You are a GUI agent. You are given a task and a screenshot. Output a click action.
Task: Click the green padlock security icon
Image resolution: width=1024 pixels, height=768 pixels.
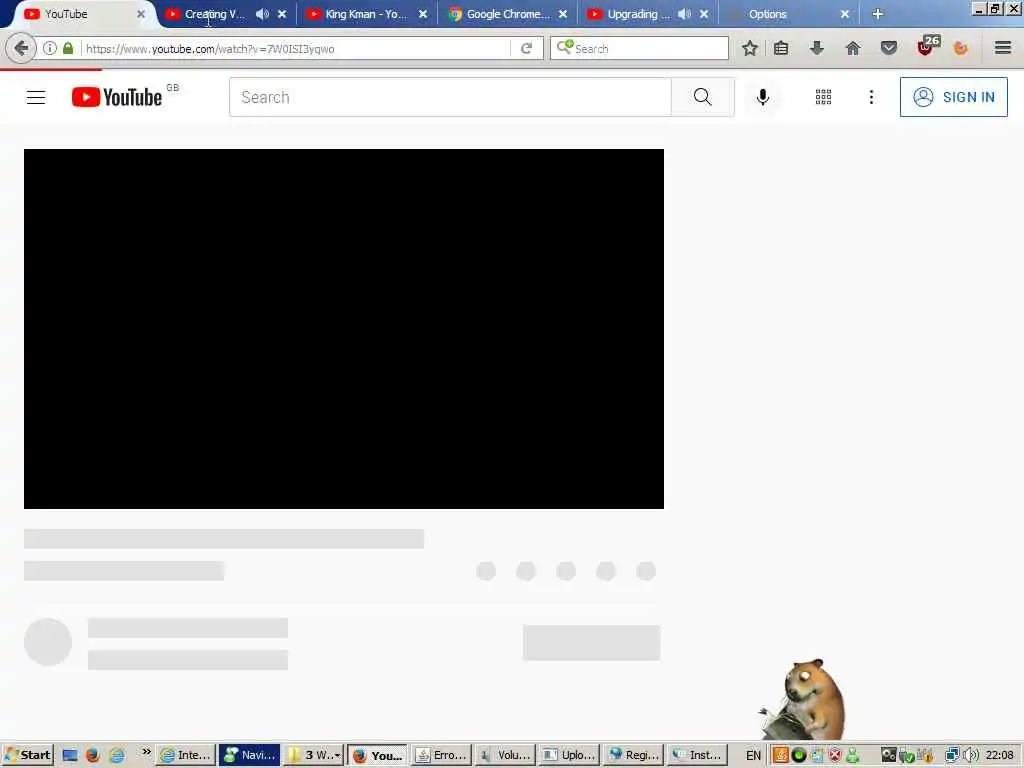[x=68, y=48]
